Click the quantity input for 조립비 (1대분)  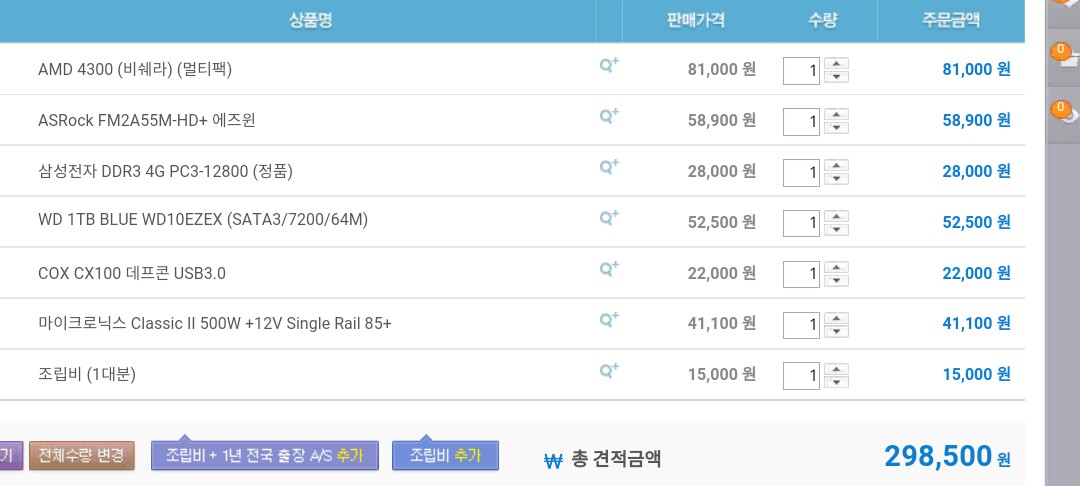[801, 376]
